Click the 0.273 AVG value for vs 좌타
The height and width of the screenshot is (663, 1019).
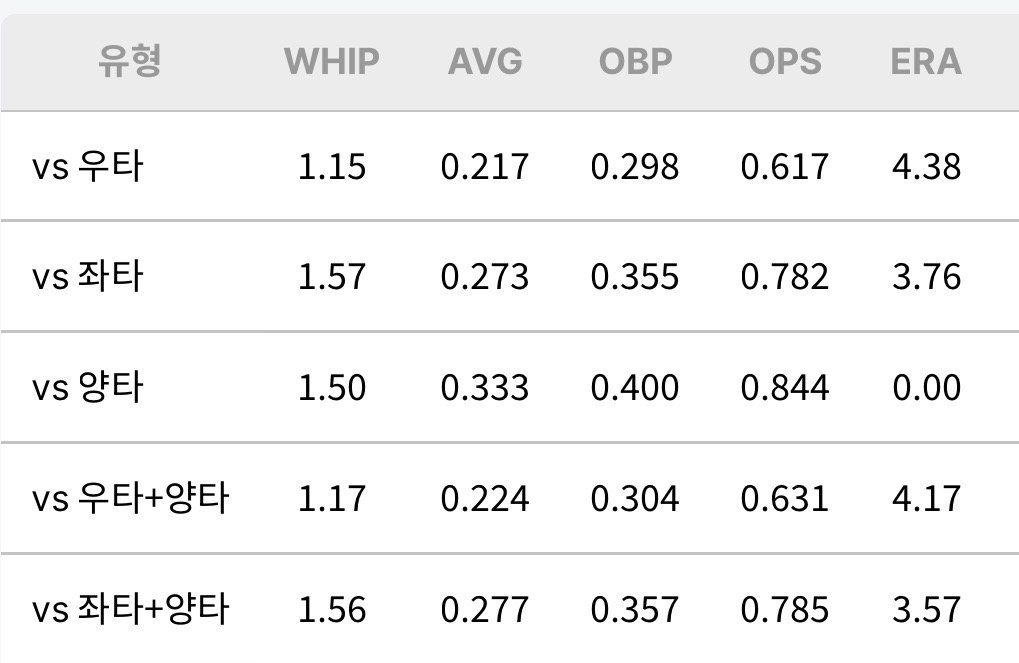pos(485,277)
